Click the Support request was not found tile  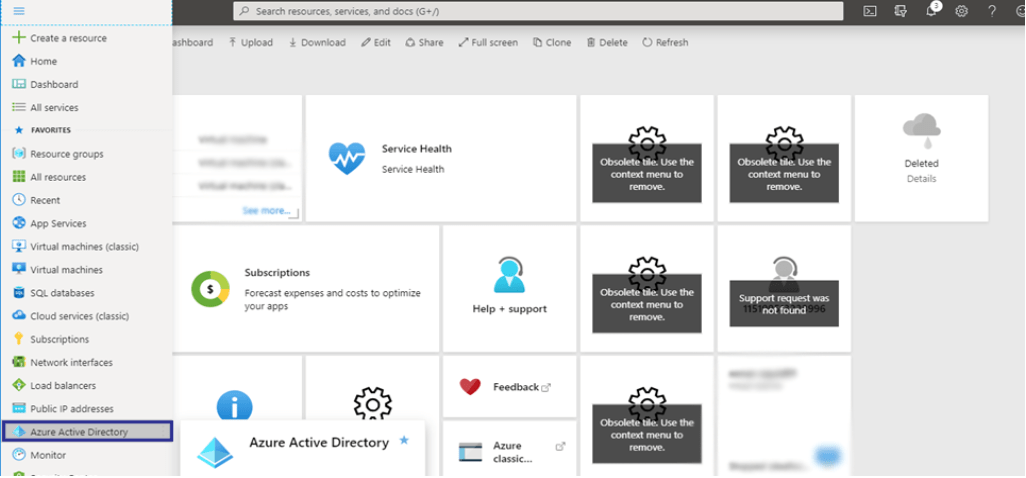784,288
